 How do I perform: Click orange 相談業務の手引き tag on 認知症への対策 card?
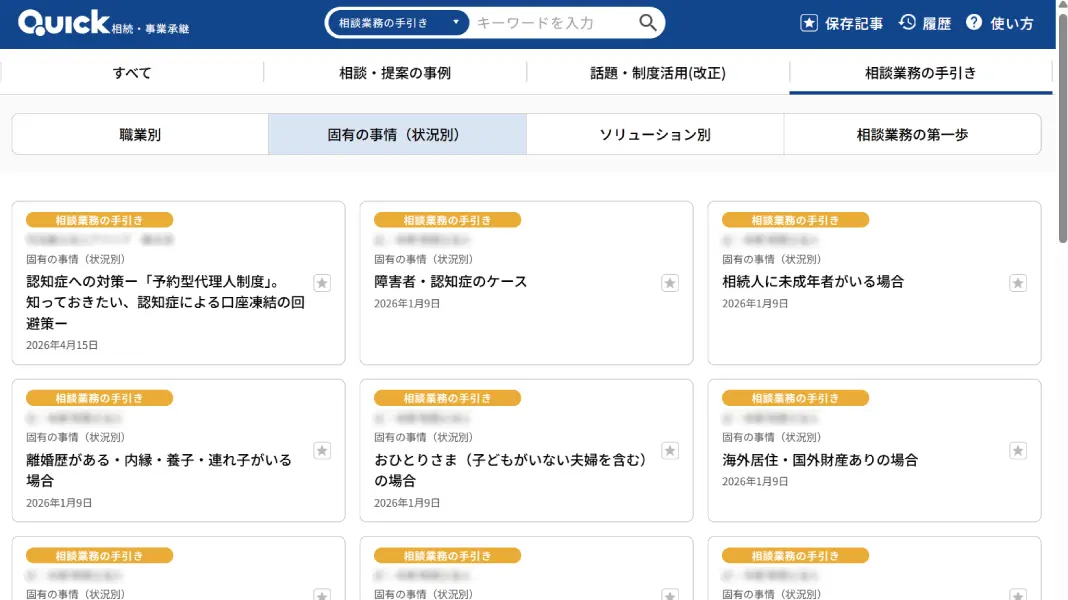point(99,220)
